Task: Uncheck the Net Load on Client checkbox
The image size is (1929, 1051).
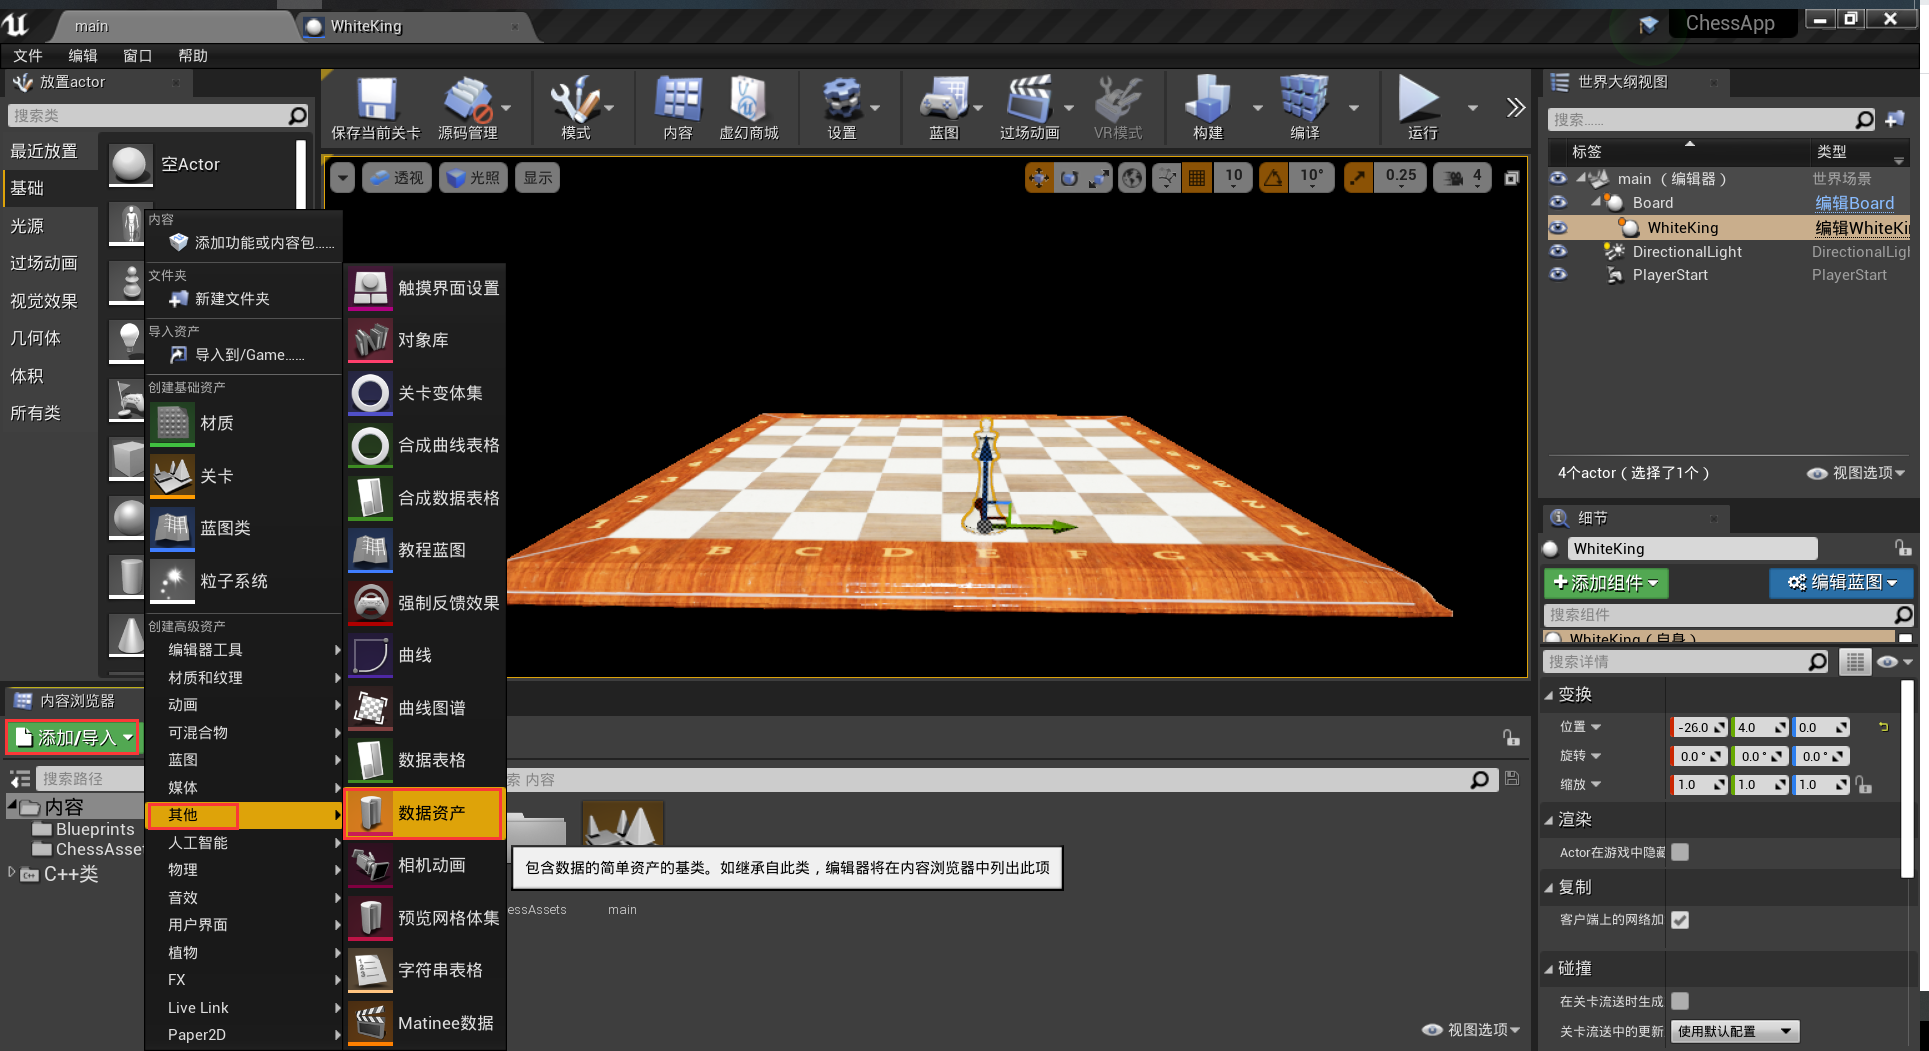Action: (1680, 920)
